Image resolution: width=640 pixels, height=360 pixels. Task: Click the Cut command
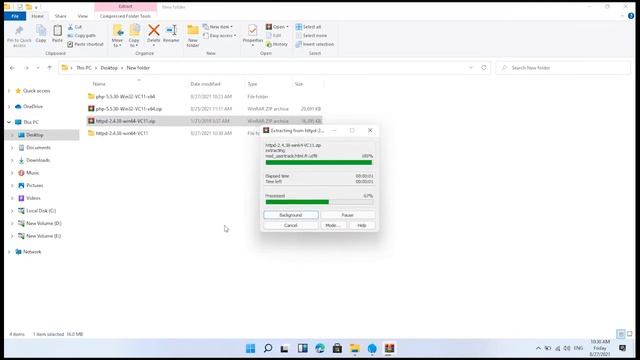pyautogui.click(x=75, y=27)
